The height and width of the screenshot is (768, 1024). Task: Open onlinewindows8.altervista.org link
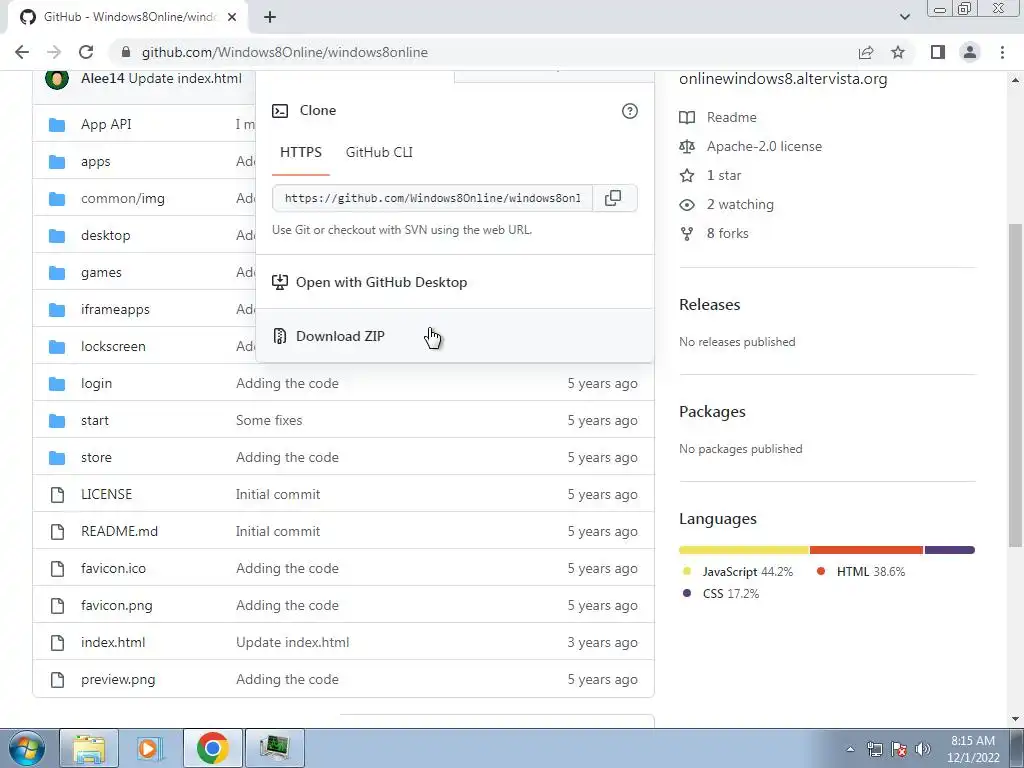tap(783, 79)
